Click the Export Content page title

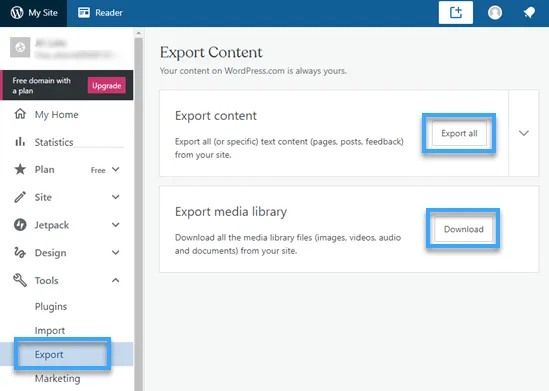point(211,53)
